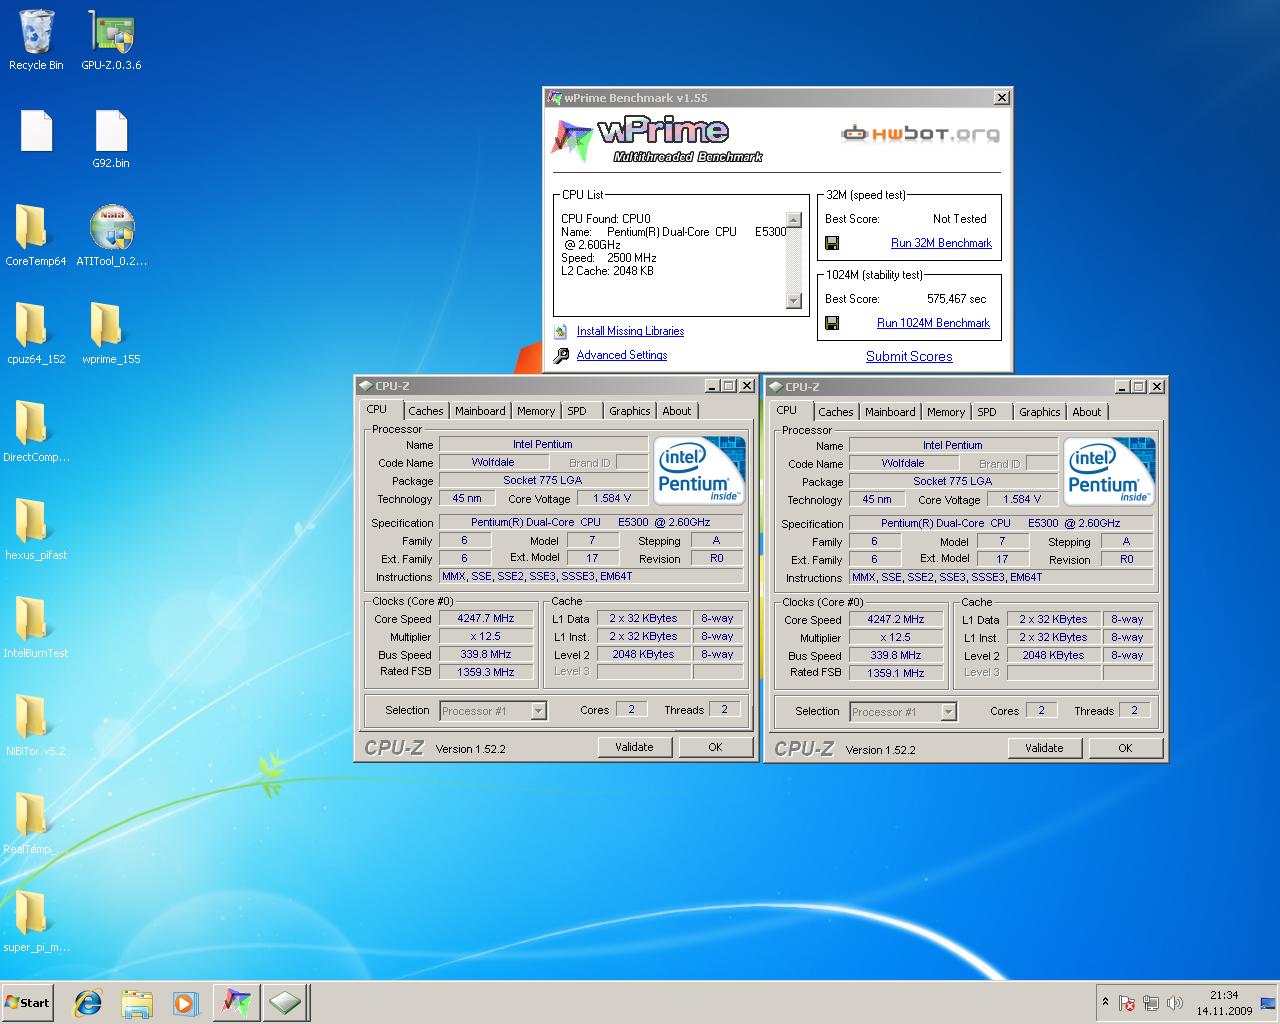Open the IntelBurnTest folder
This screenshot has height=1024, width=1280.
tap(36, 628)
